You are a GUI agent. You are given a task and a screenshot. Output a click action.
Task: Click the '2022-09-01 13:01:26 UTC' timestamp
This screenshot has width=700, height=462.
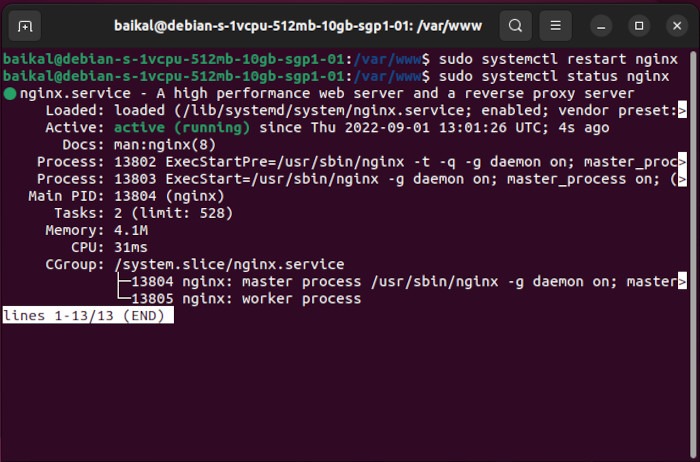coord(446,128)
